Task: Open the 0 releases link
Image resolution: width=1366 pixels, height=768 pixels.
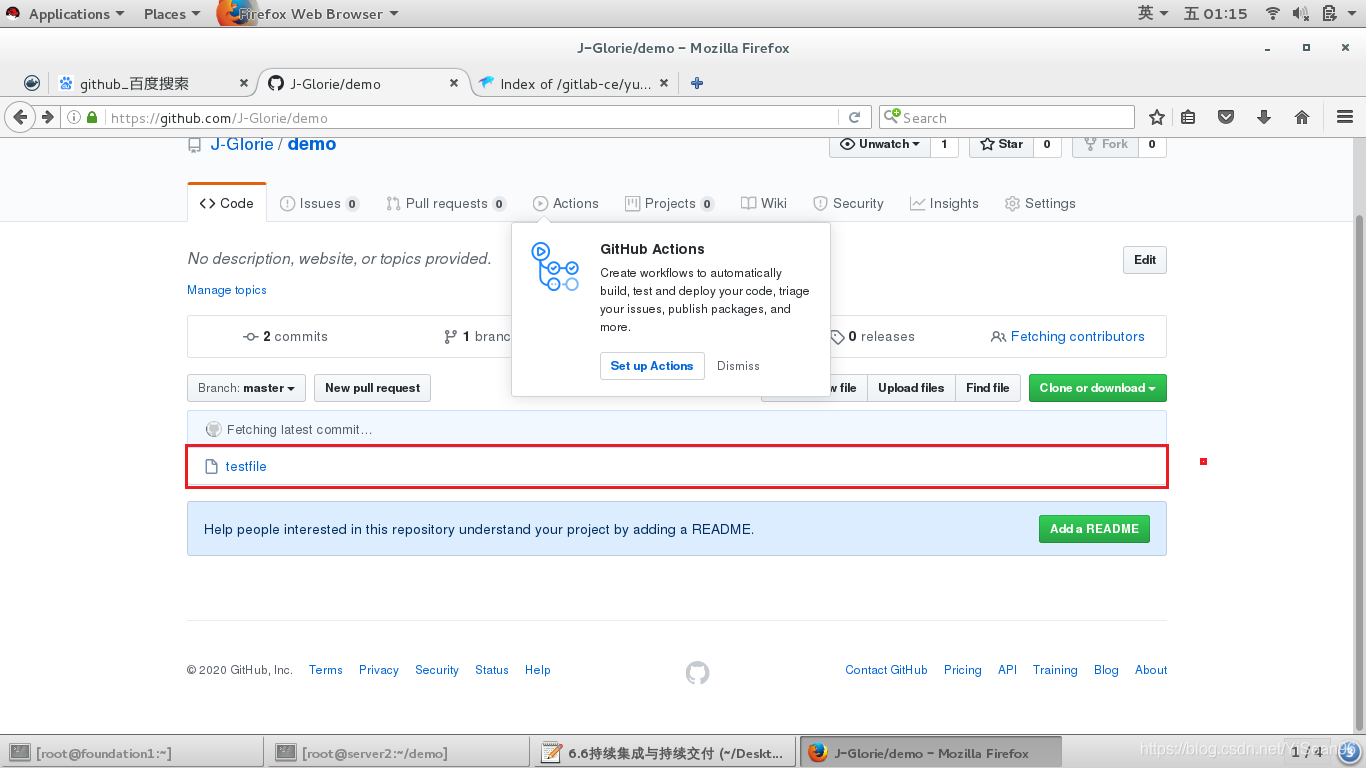Action: coord(872,337)
